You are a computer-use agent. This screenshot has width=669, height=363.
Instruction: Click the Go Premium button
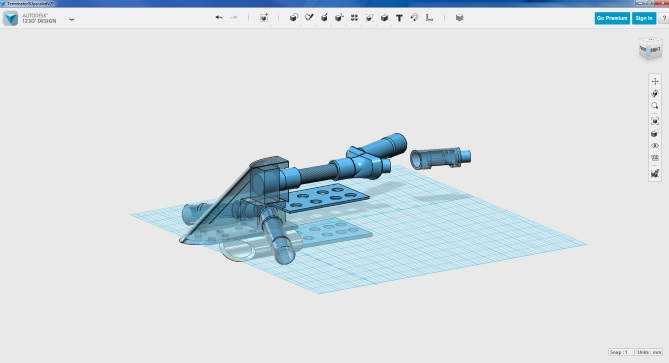[612, 18]
